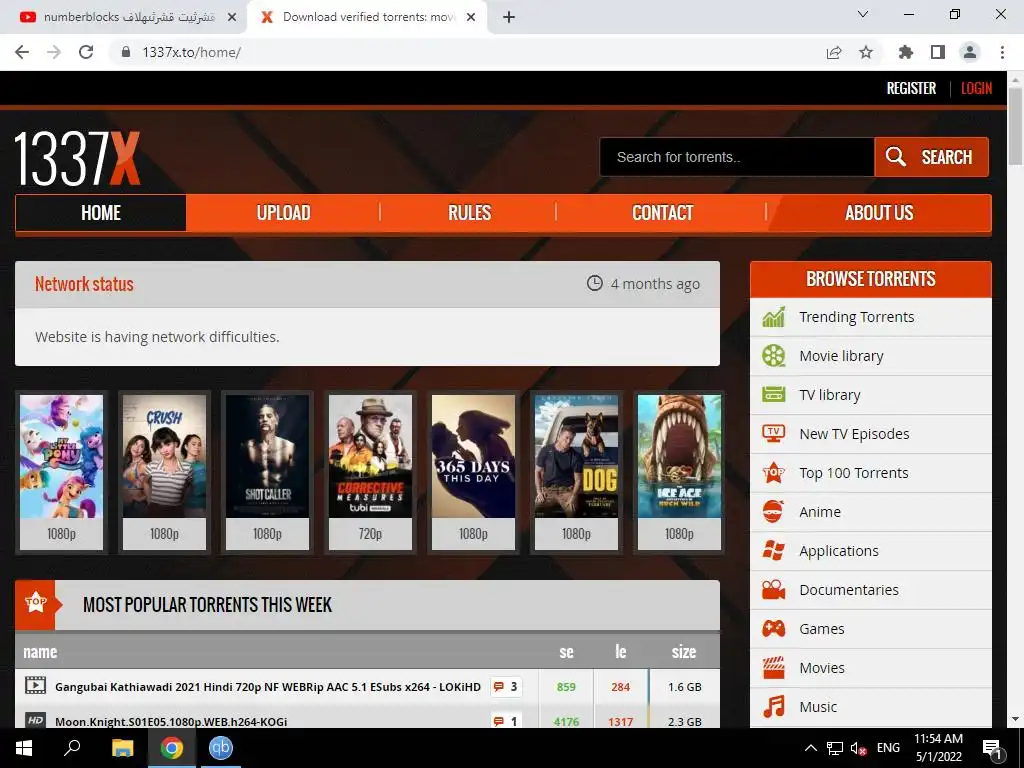Open the notification center icon
The width and height of the screenshot is (1024, 768).
(991, 749)
